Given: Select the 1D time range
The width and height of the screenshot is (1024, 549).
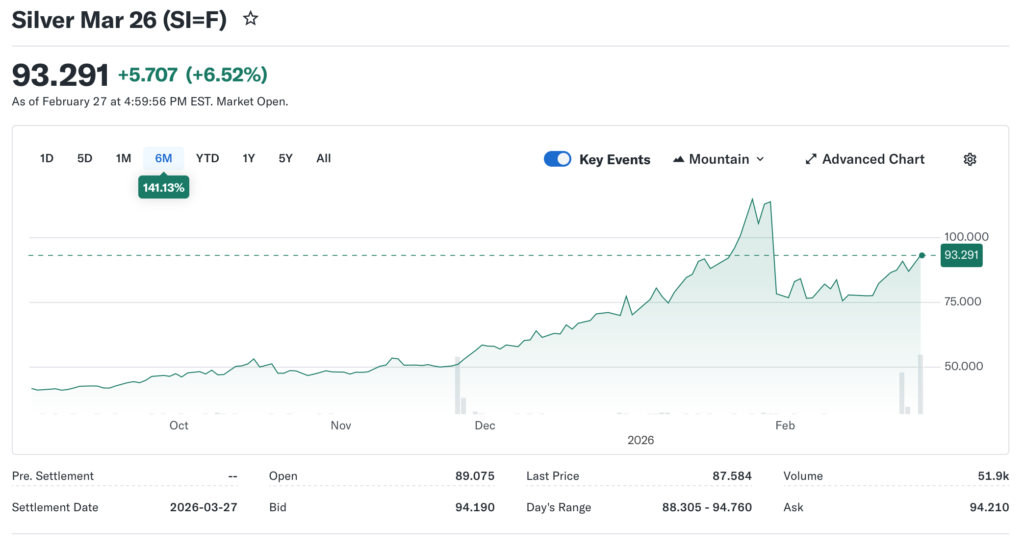Looking at the screenshot, I should pyautogui.click(x=47, y=158).
